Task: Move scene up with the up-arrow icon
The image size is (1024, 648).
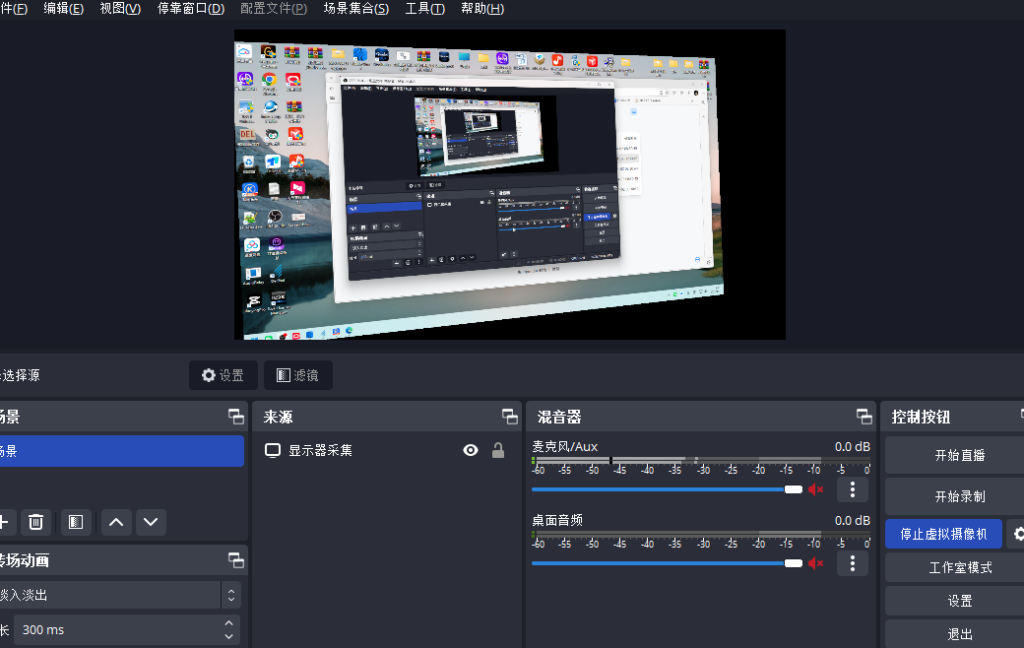Action: click(114, 522)
